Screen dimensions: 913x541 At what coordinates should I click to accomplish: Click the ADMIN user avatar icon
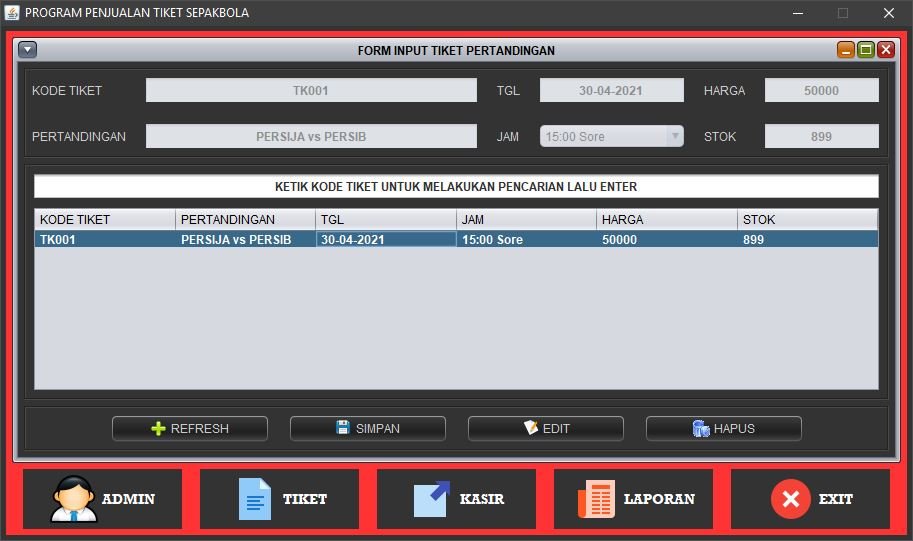pyautogui.click(x=74, y=498)
